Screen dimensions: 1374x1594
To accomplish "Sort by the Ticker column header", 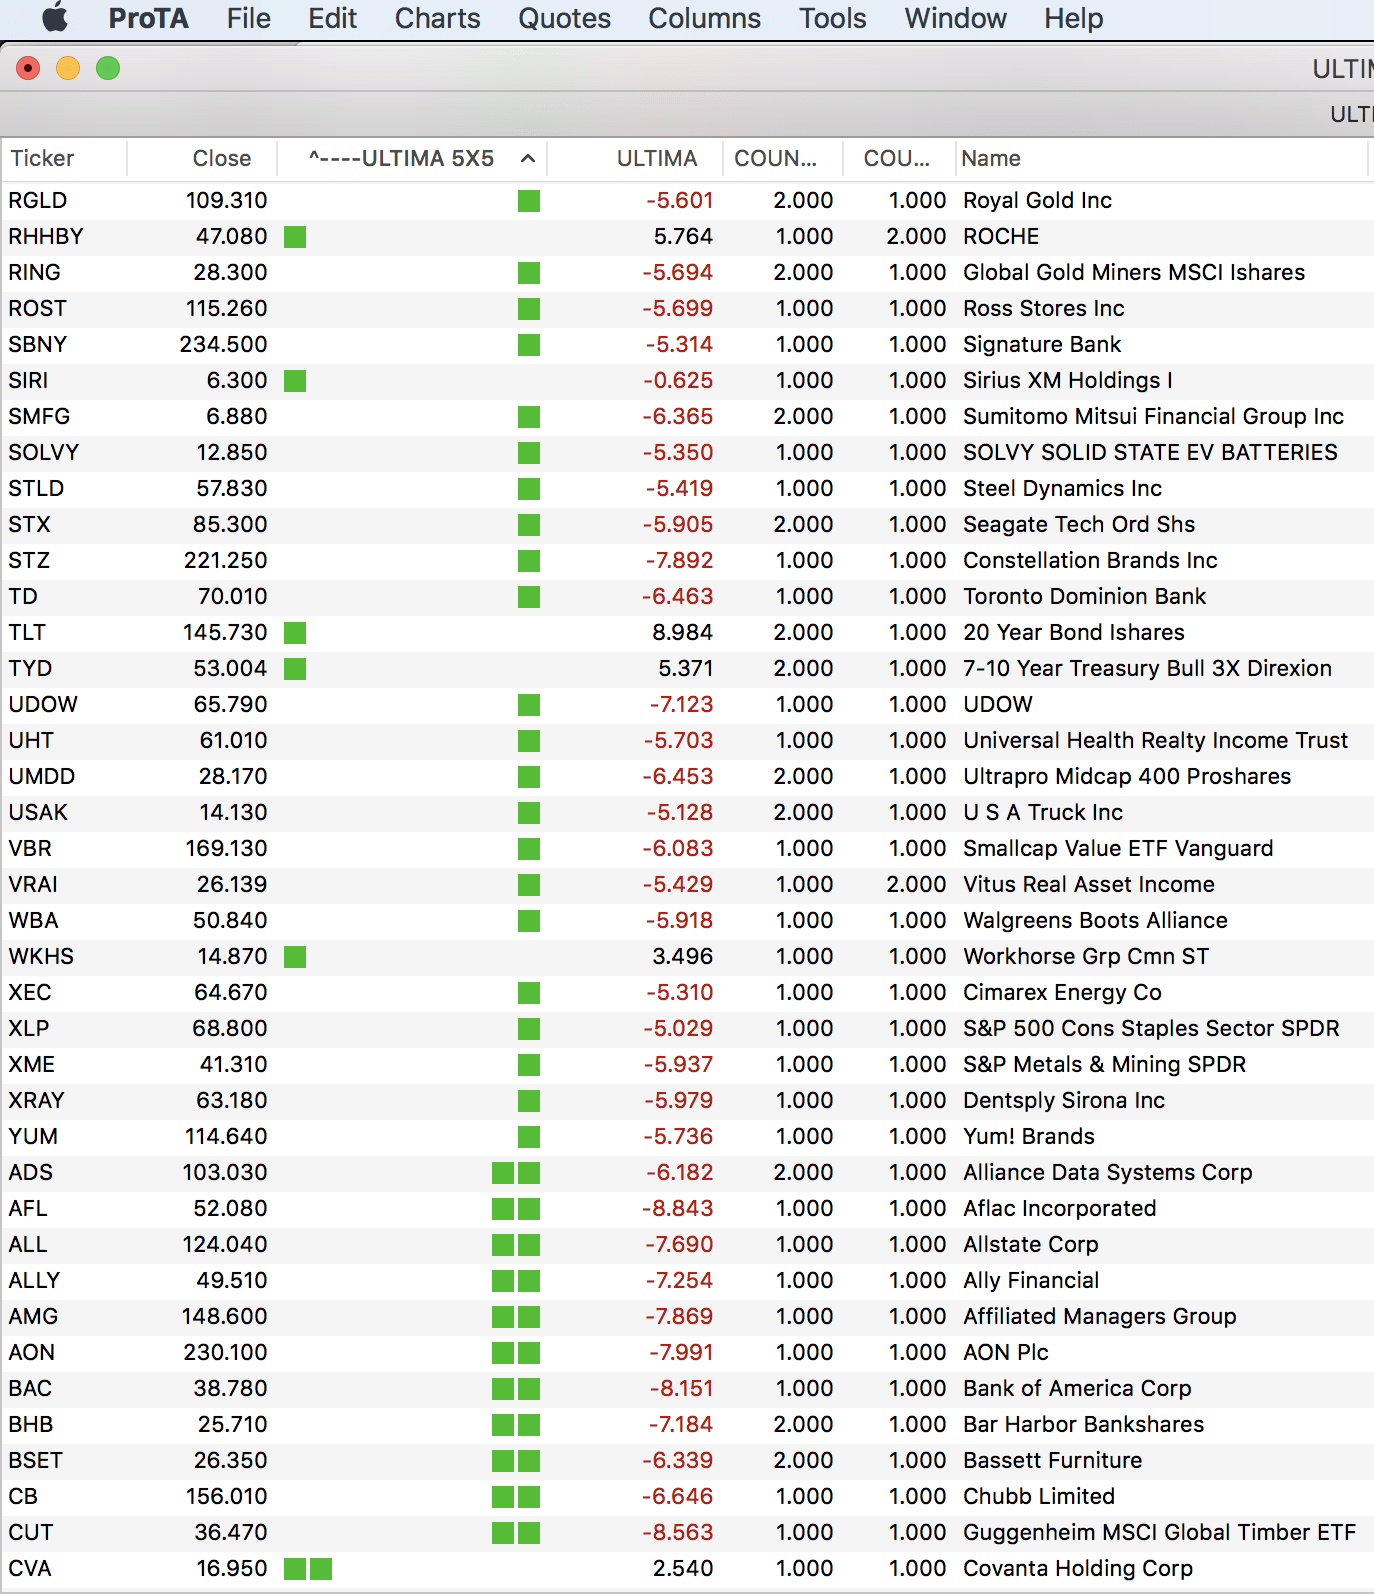I will pos(64,158).
